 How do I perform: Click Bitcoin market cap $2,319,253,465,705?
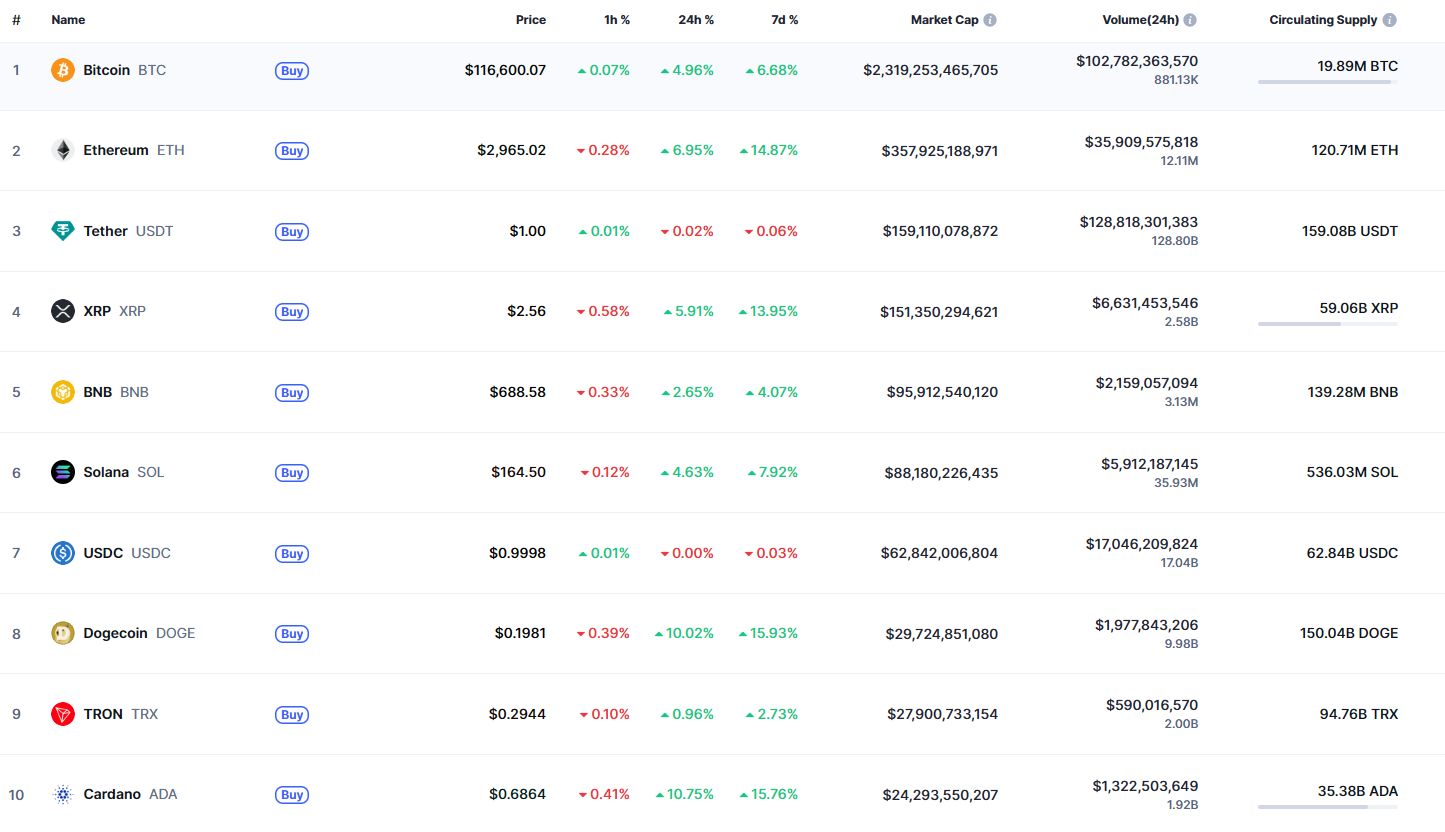[931, 70]
